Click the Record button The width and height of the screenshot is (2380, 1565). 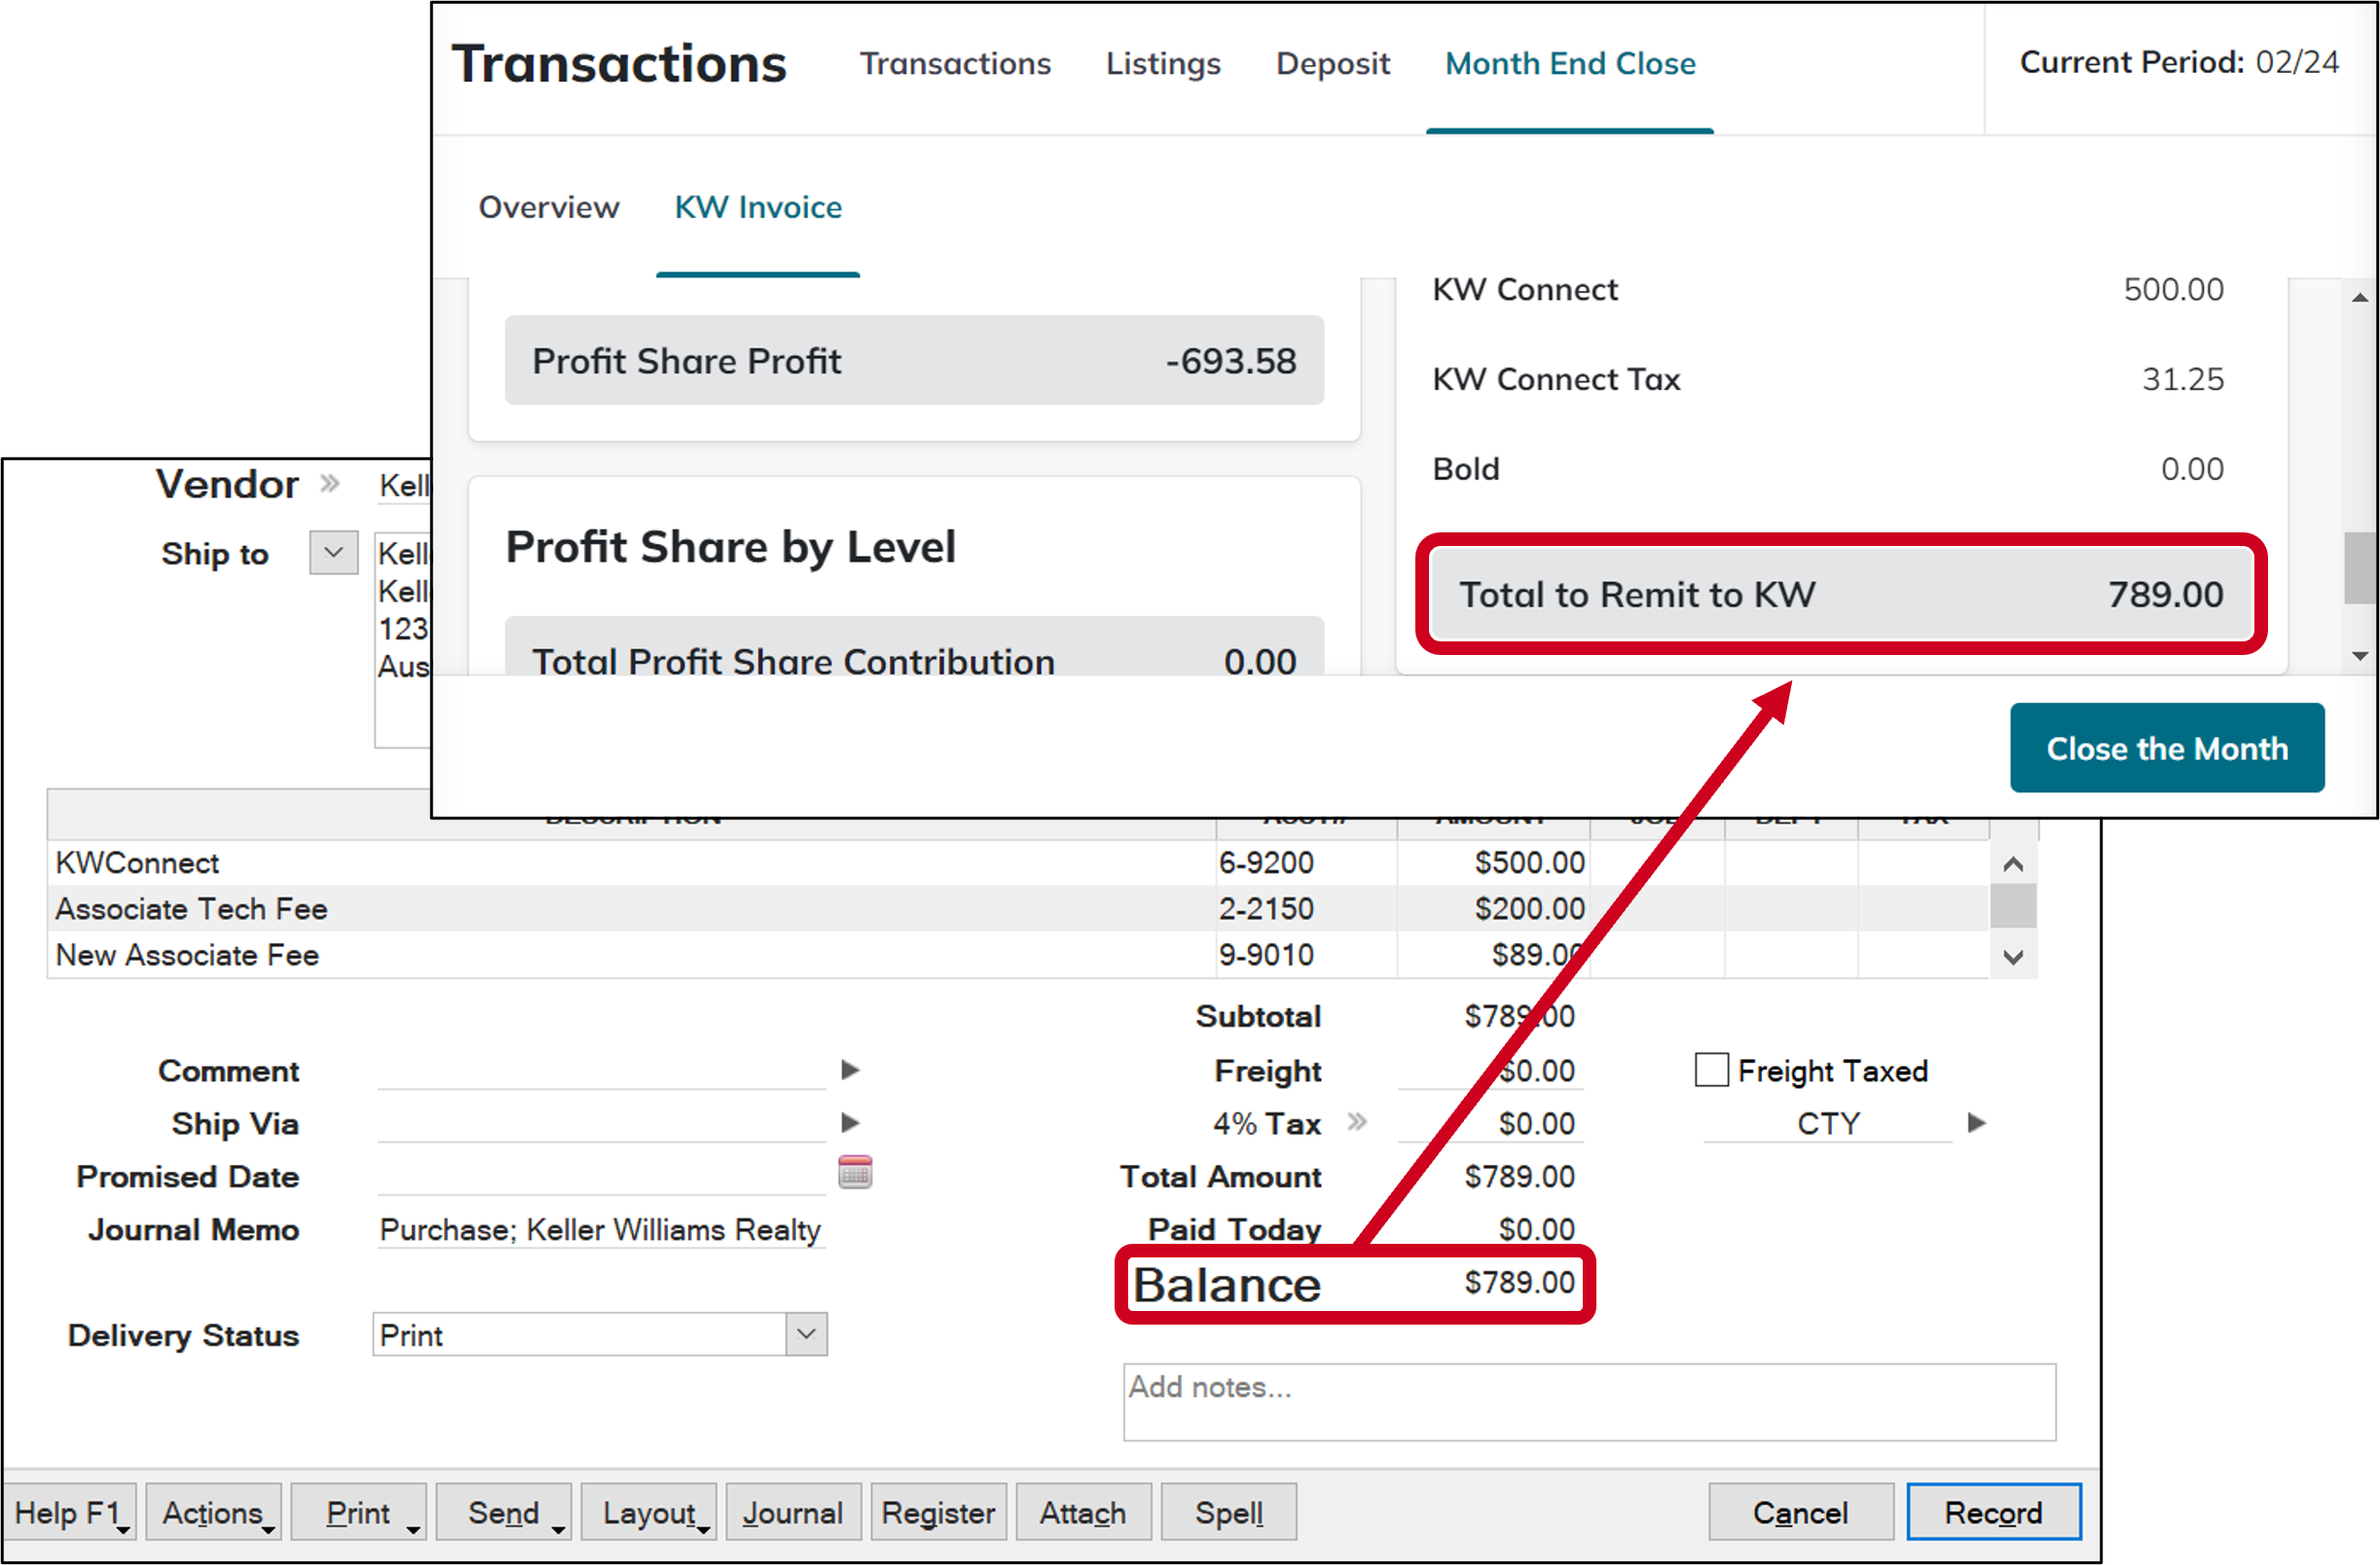click(x=1993, y=1512)
